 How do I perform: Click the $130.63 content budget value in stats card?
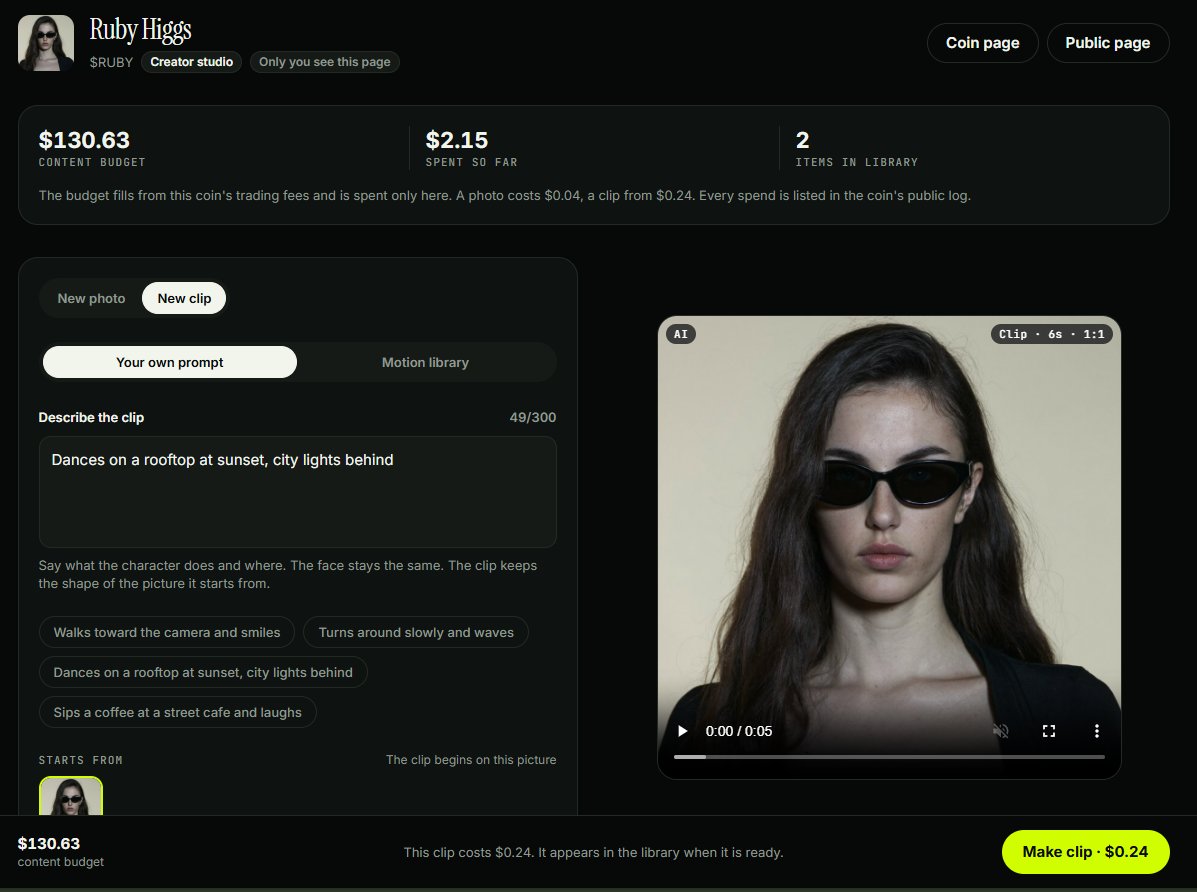click(85, 141)
